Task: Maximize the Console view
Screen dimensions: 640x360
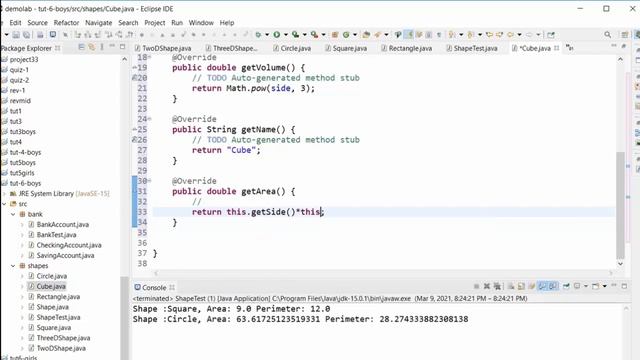Action: [x=624, y=286]
